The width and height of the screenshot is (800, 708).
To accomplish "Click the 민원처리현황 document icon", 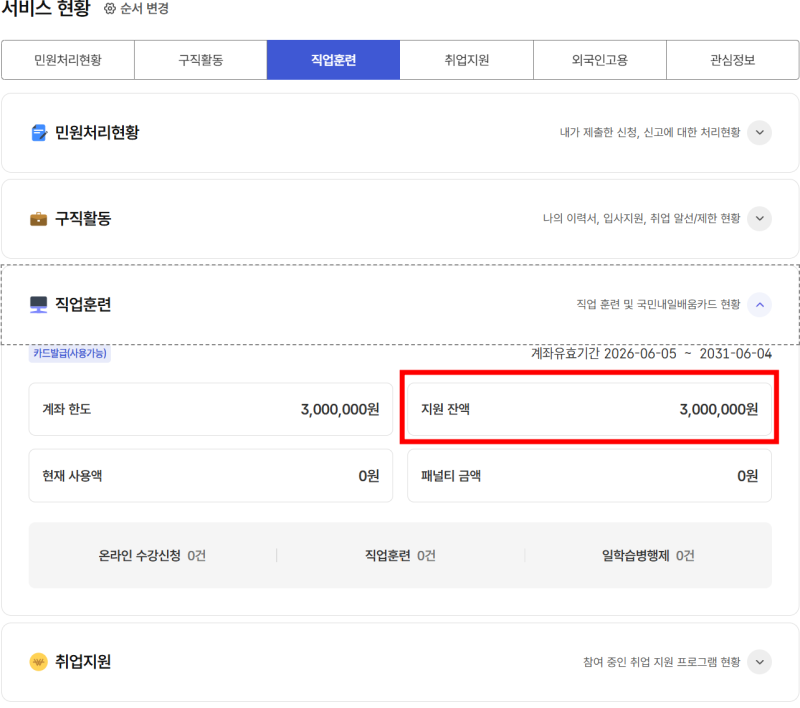I will 39,133.
